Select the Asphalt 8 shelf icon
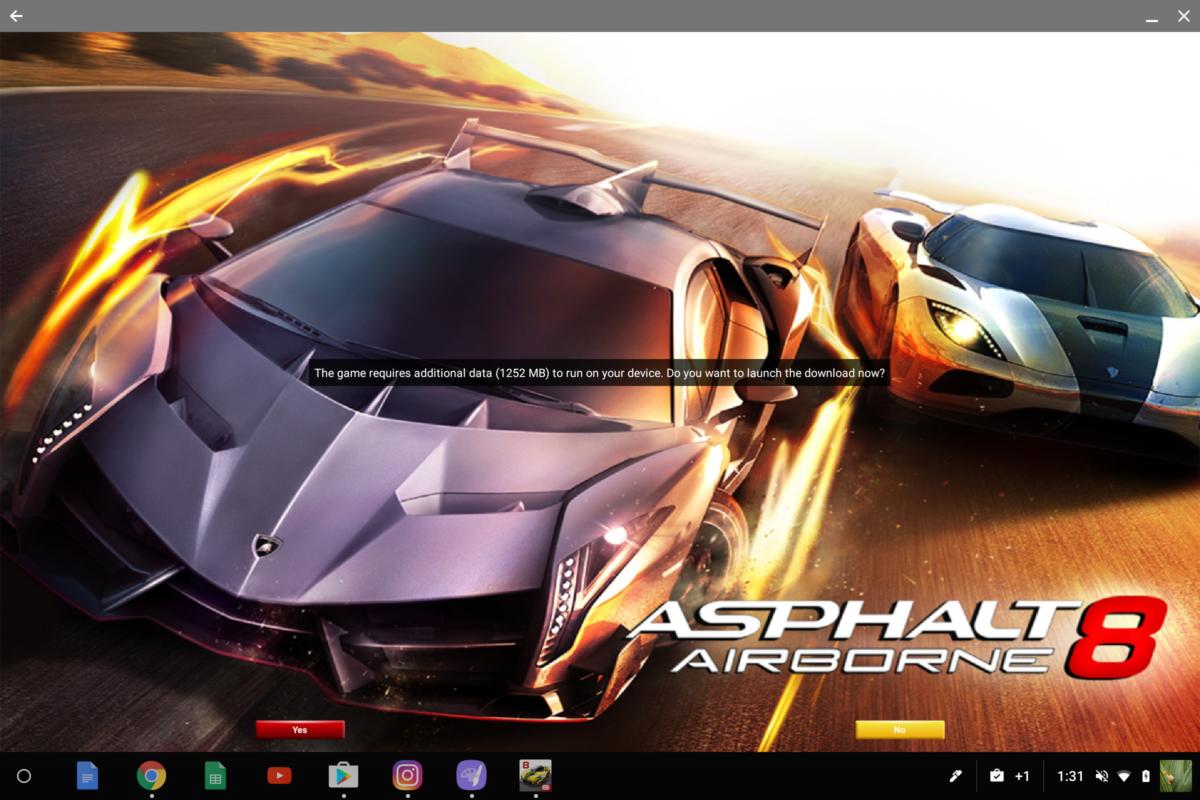Screen dimensions: 1200x800 point(535,775)
